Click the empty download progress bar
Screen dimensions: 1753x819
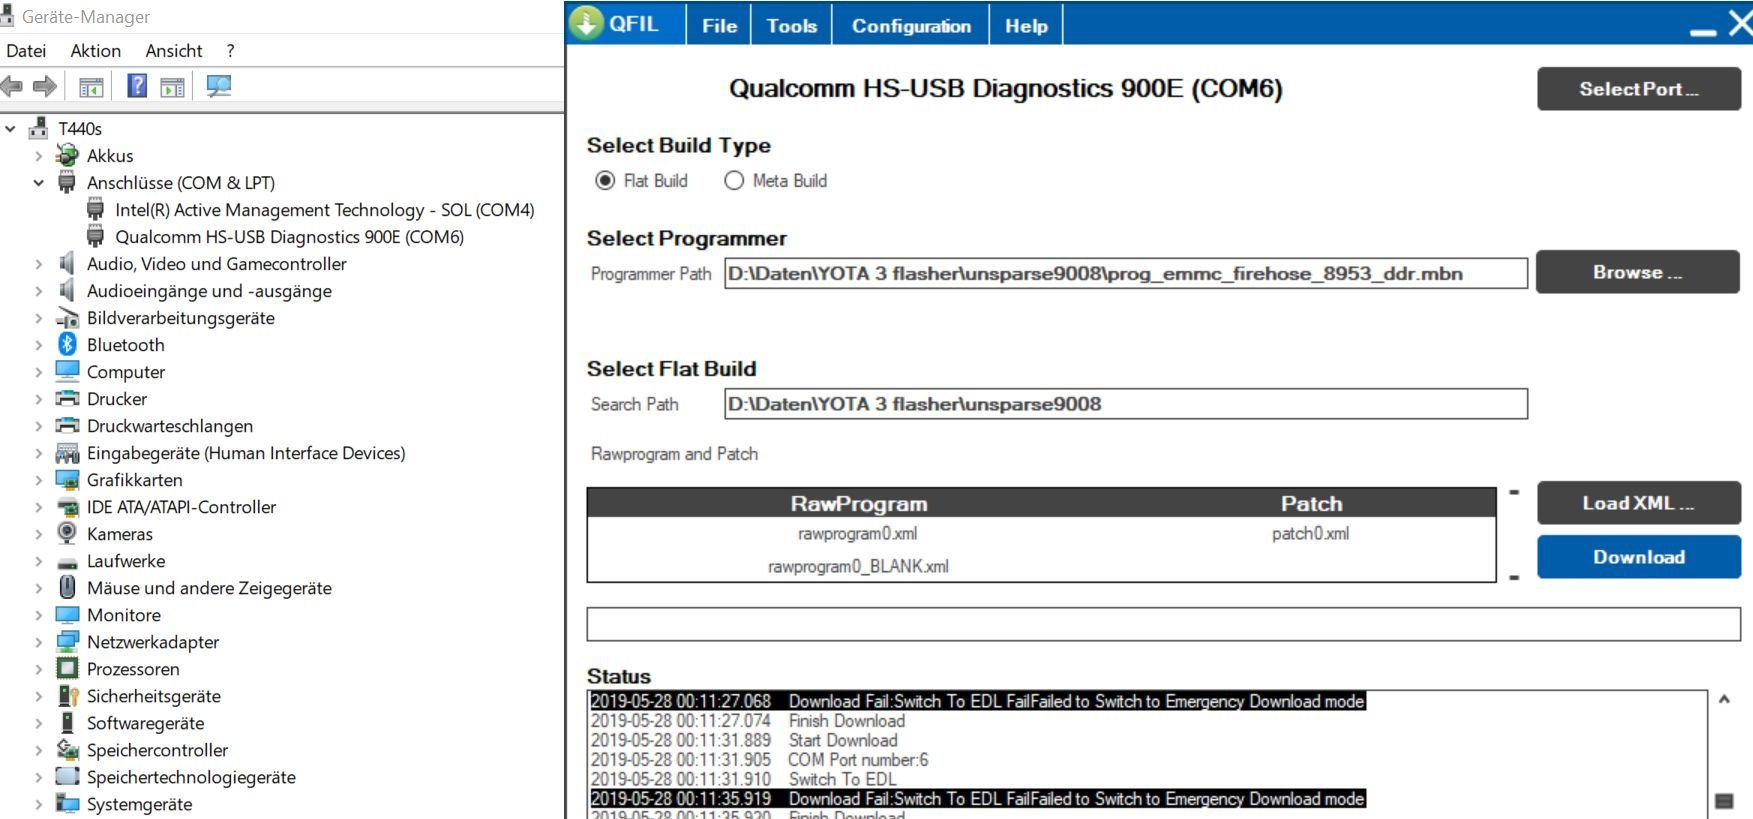[1163, 624]
